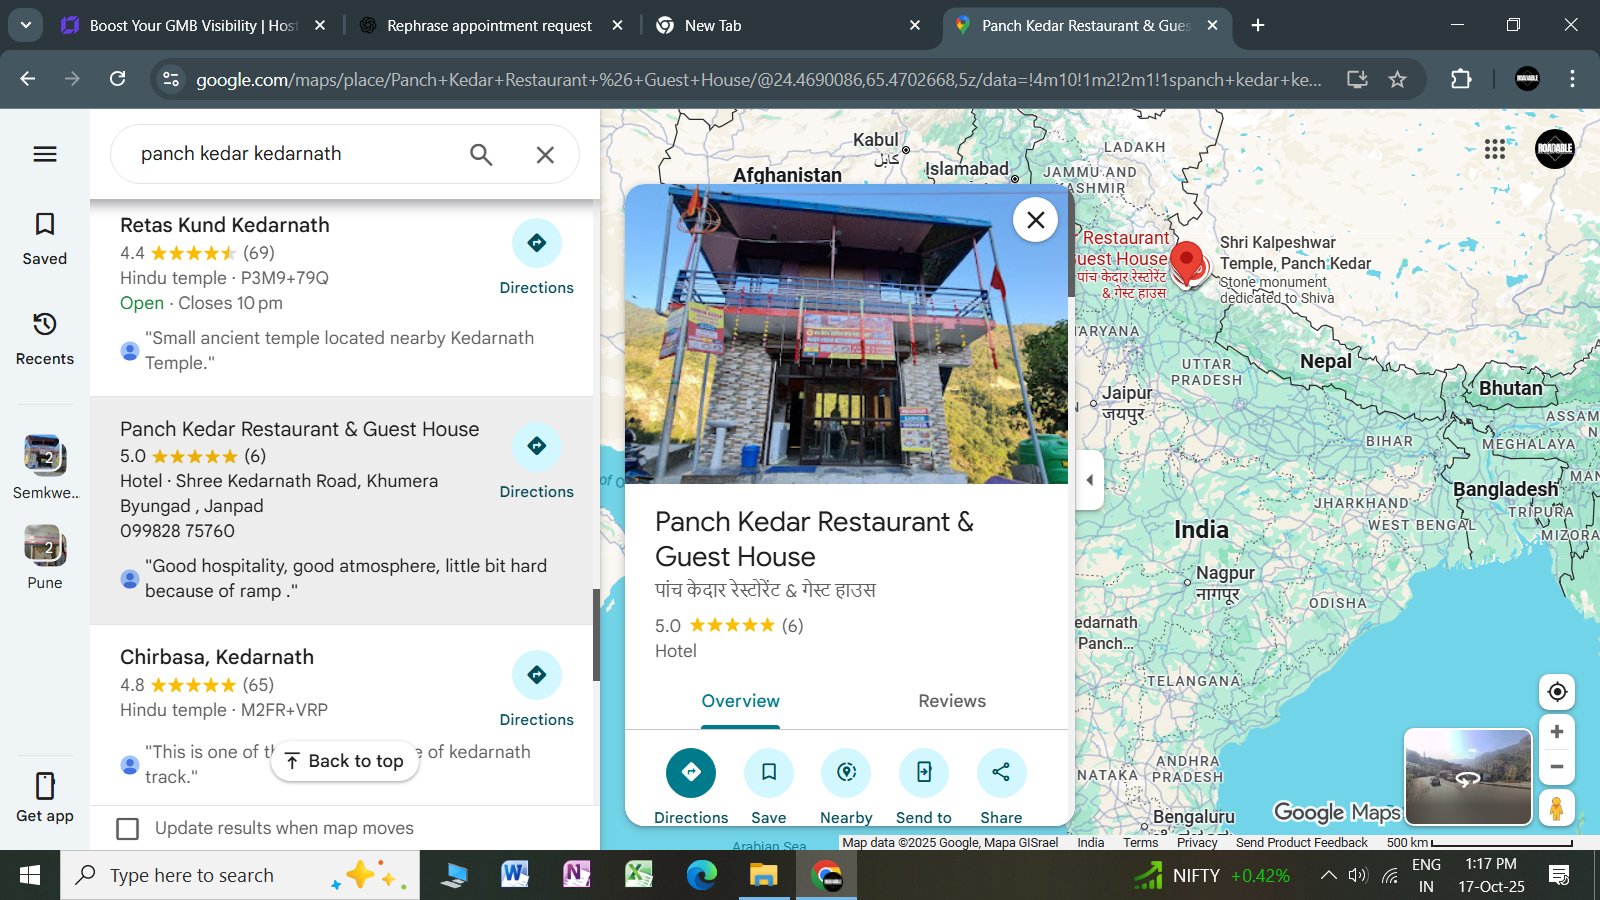Screen dimensions: 1600x900
Task: Open the Terms link
Action: click(x=1140, y=843)
